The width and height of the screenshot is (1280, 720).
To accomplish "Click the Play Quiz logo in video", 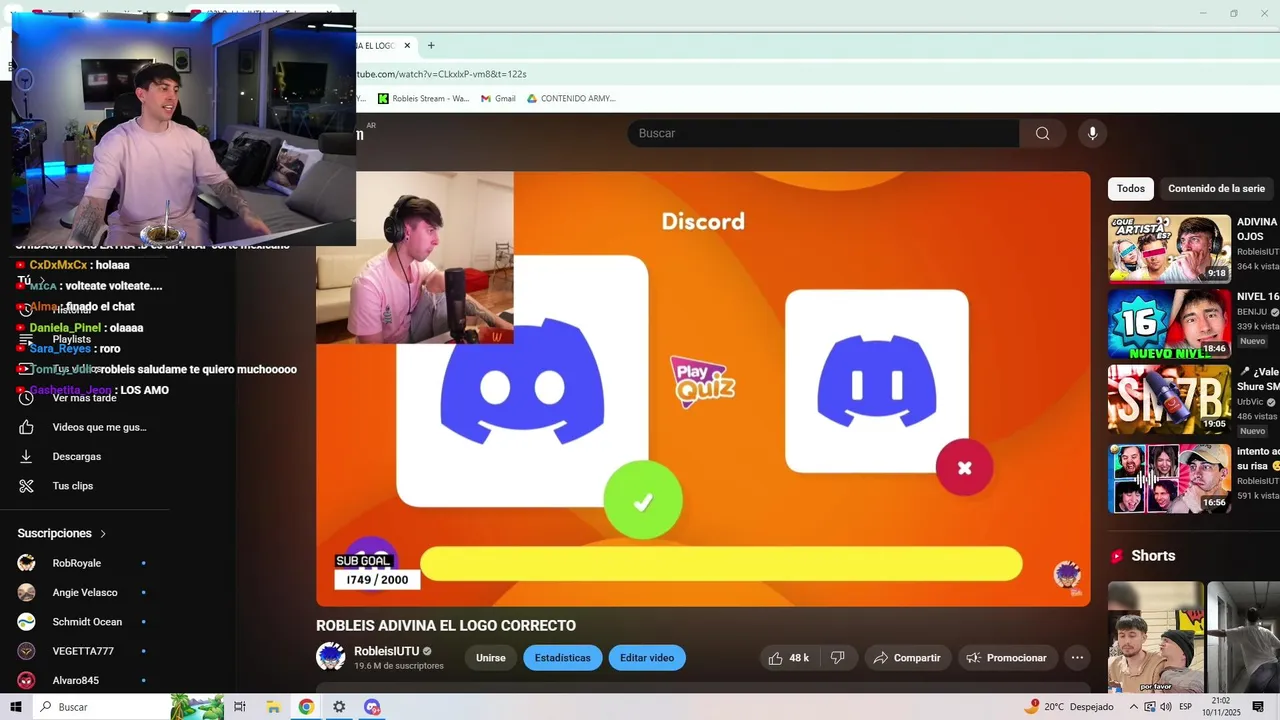I will [x=703, y=381].
